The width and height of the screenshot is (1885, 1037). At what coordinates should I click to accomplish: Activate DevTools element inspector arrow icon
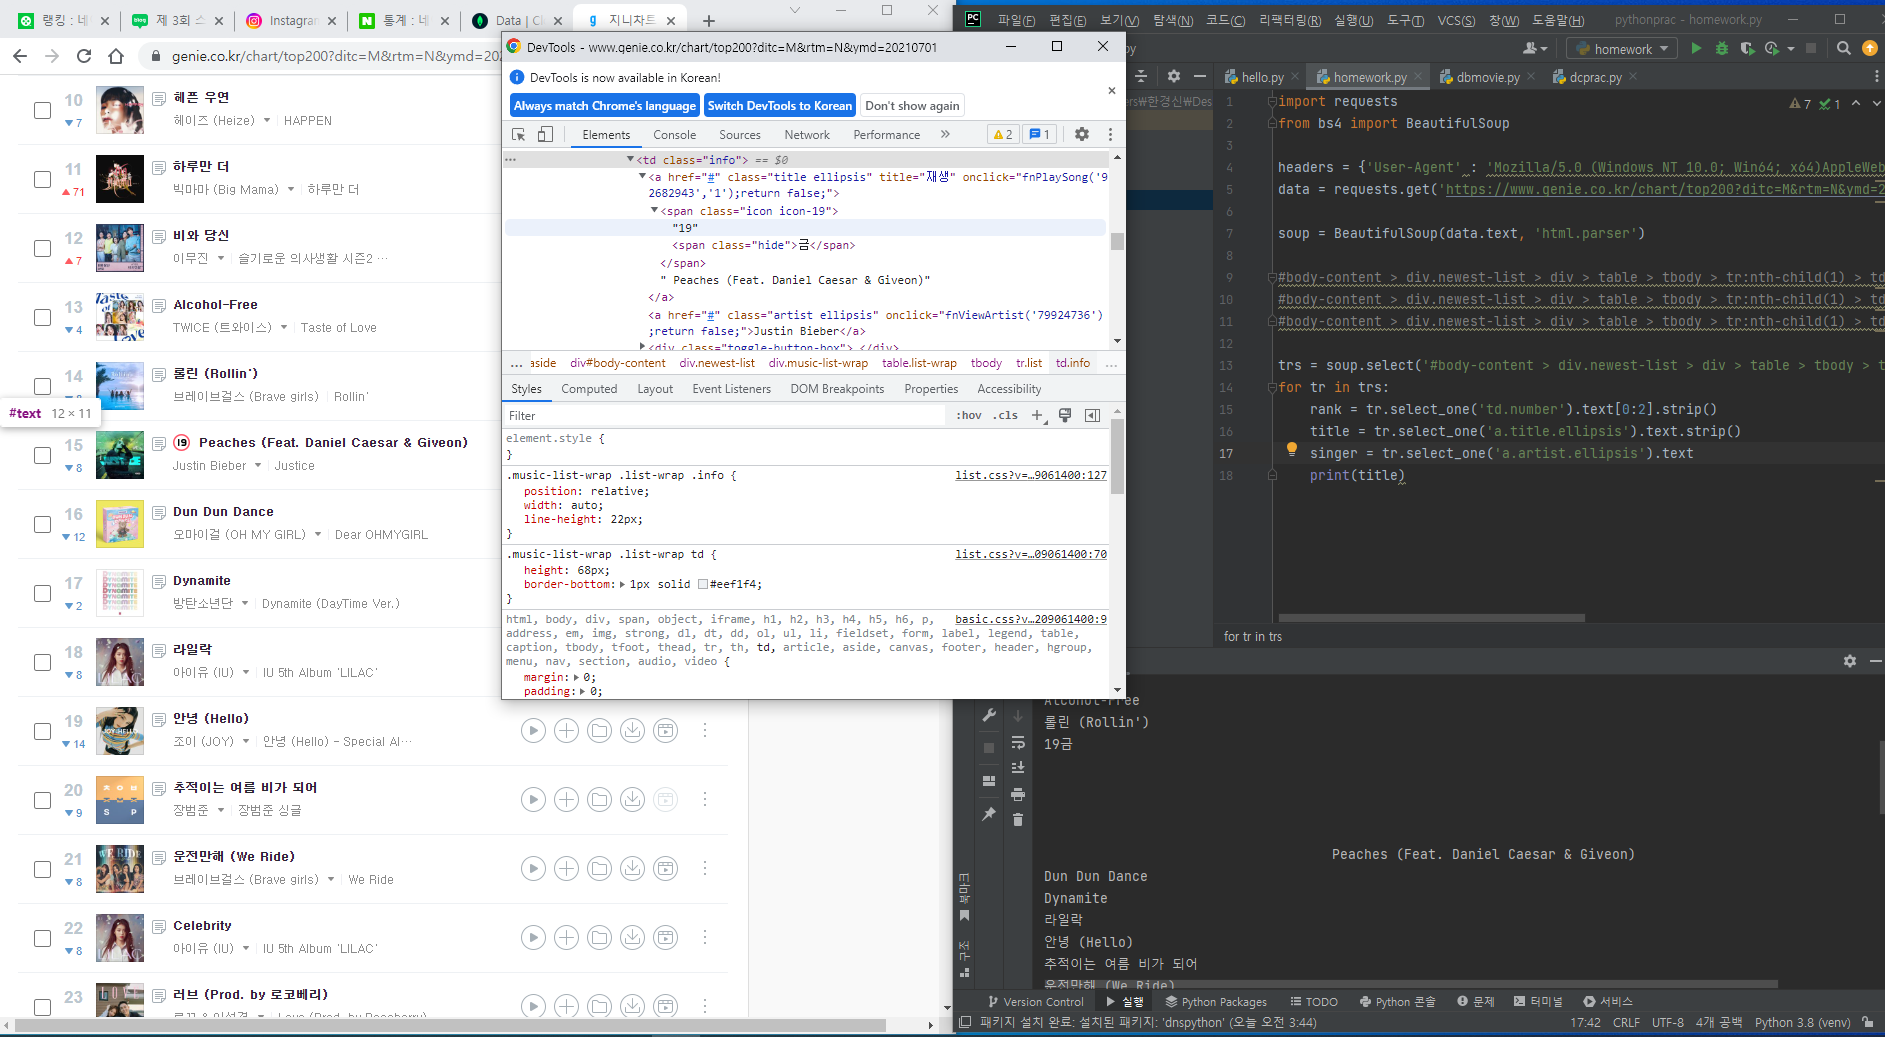click(x=518, y=134)
